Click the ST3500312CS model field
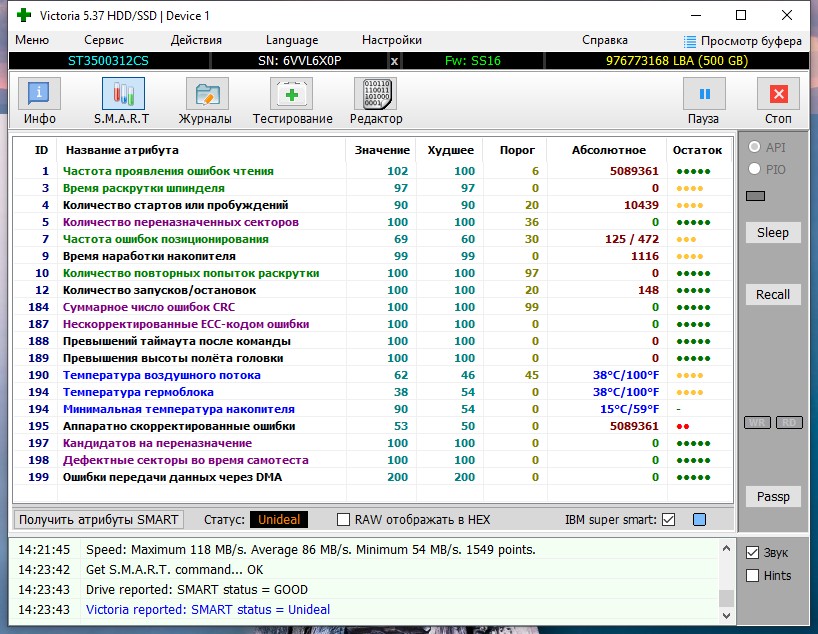Screen dimensions: 818x634 click(x=109, y=61)
